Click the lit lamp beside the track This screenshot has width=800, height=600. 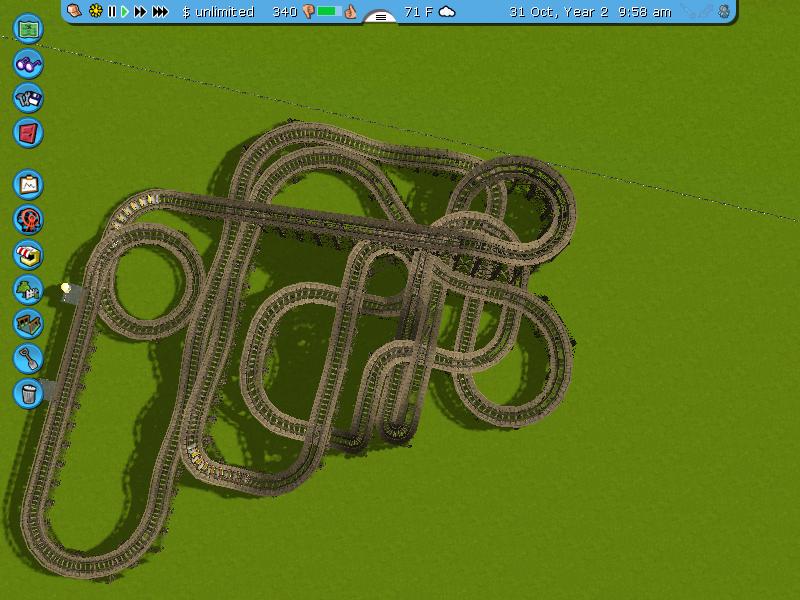pos(66,288)
